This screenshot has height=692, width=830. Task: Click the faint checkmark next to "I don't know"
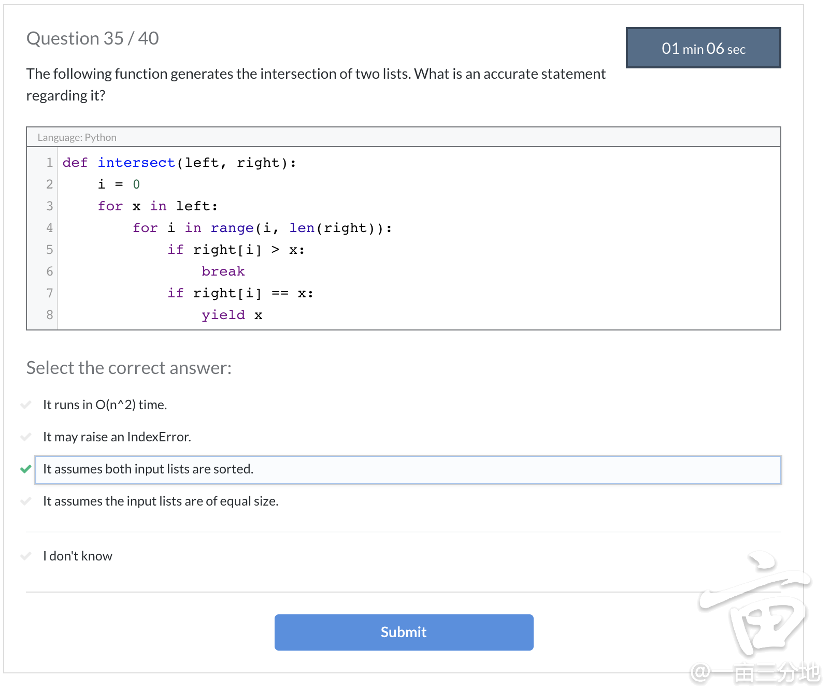[x=26, y=555]
